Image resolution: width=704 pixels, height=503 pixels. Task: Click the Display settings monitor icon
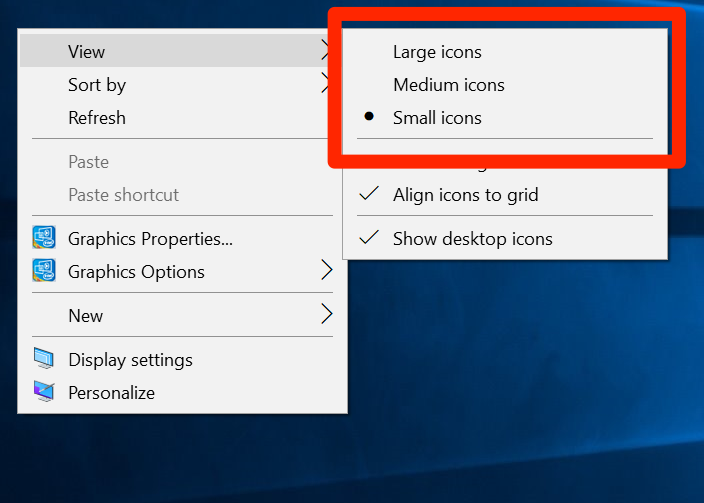click(44, 358)
